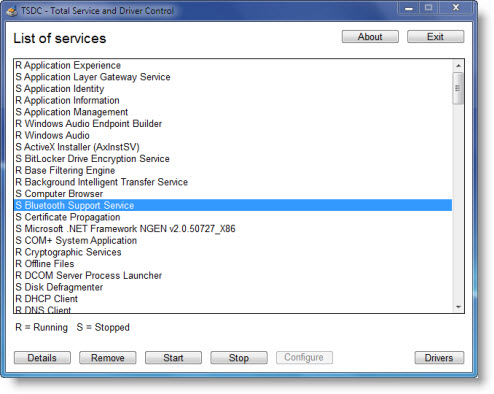Select Background Intelligent Transfer Service
Screen dimensions: 494x394
click(x=233, y=182)
